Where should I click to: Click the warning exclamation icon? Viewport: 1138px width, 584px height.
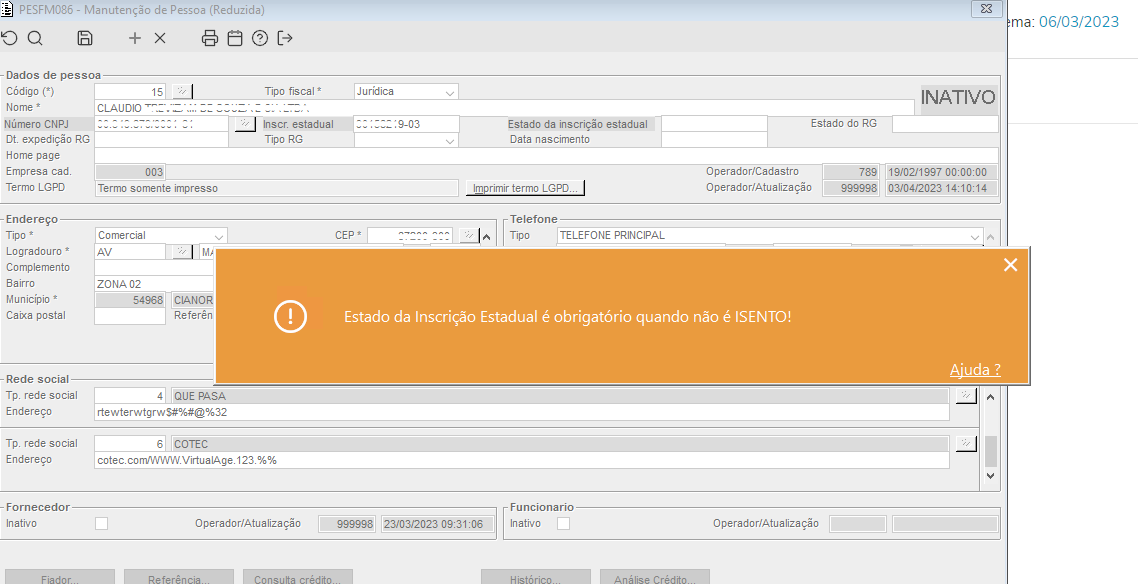[290, 316]
